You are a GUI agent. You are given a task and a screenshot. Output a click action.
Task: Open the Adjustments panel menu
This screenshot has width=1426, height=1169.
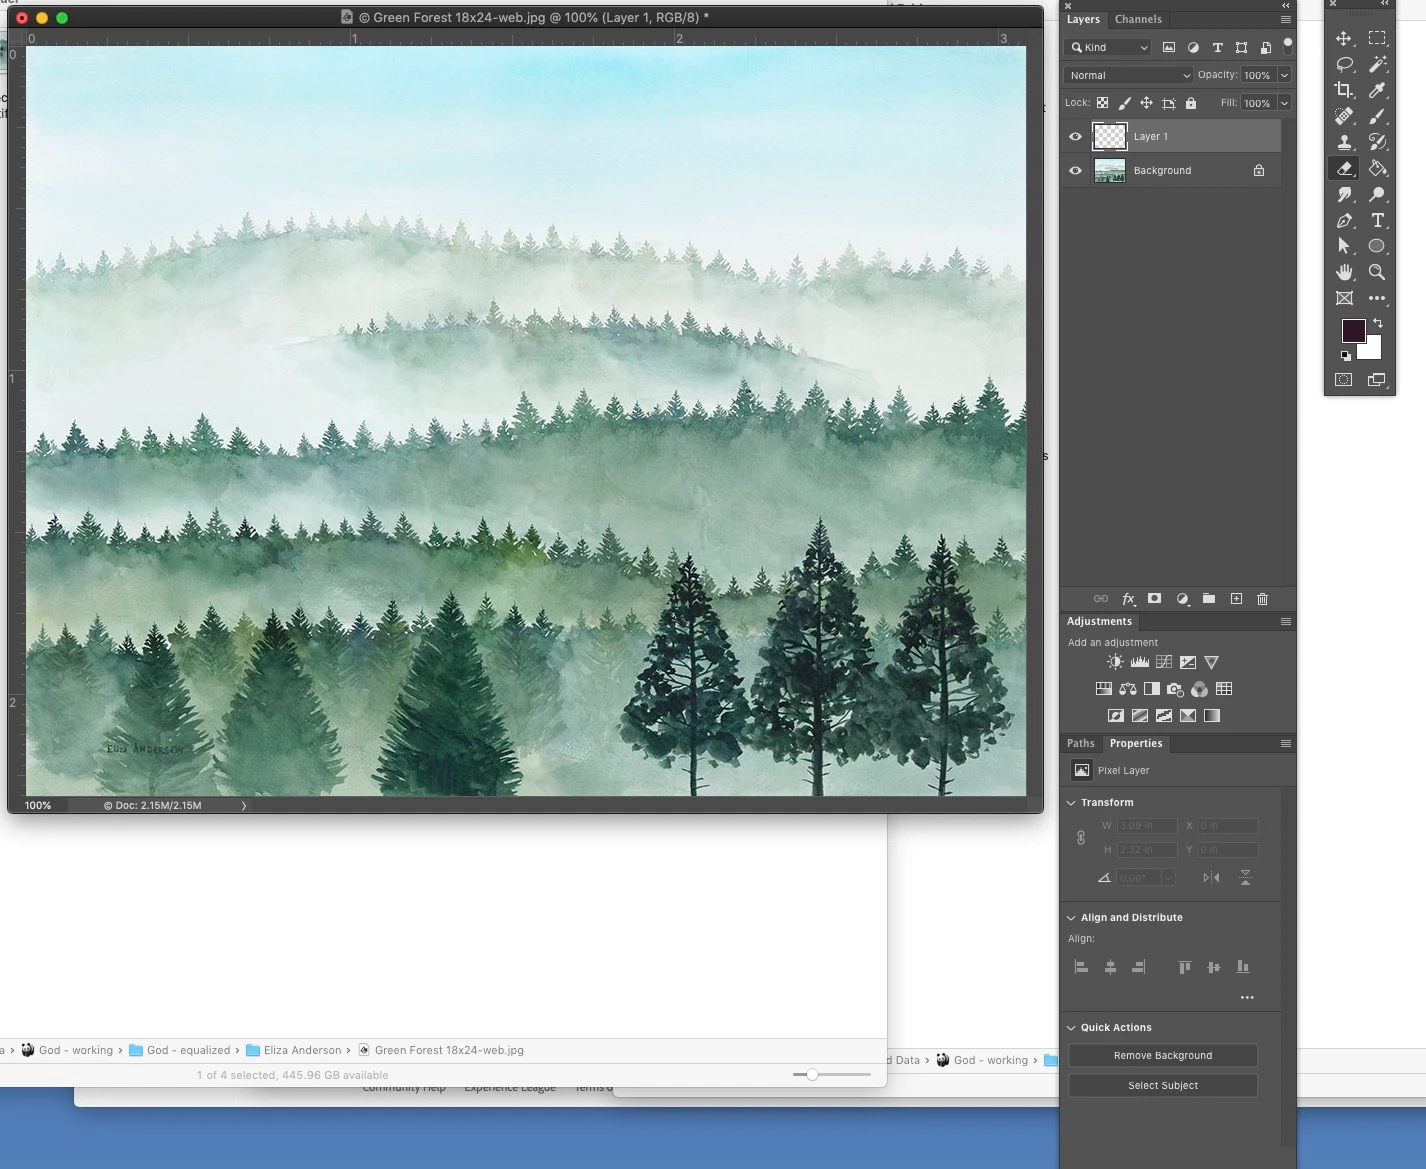tap(1286, 622)
